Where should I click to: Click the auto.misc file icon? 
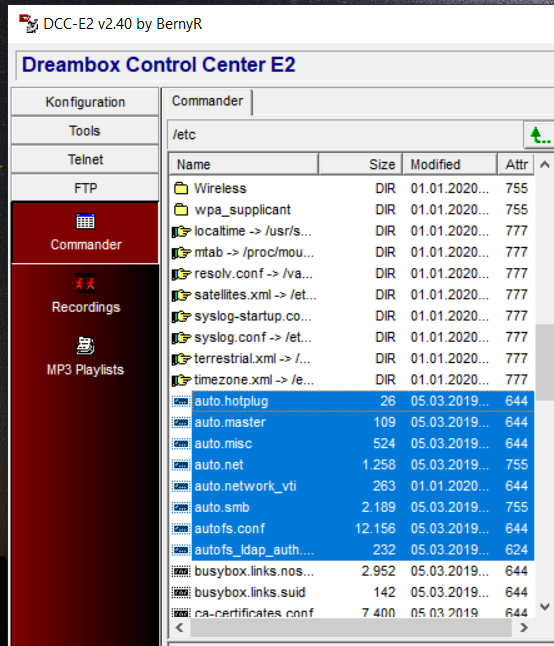(181, 444)
